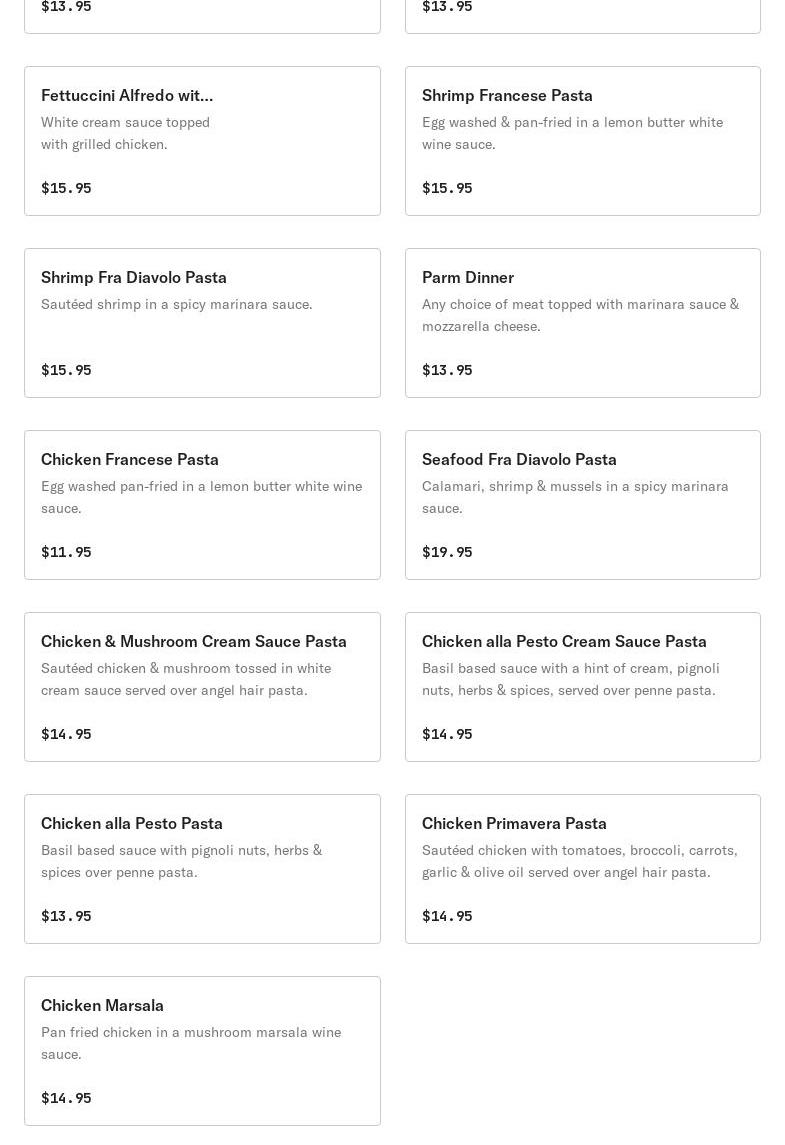Image resolution: width=785 pixels, height=1145 pixels.
Task: Select the Shrimp Francese Pasta card
Action: click(x=507, y=96)
